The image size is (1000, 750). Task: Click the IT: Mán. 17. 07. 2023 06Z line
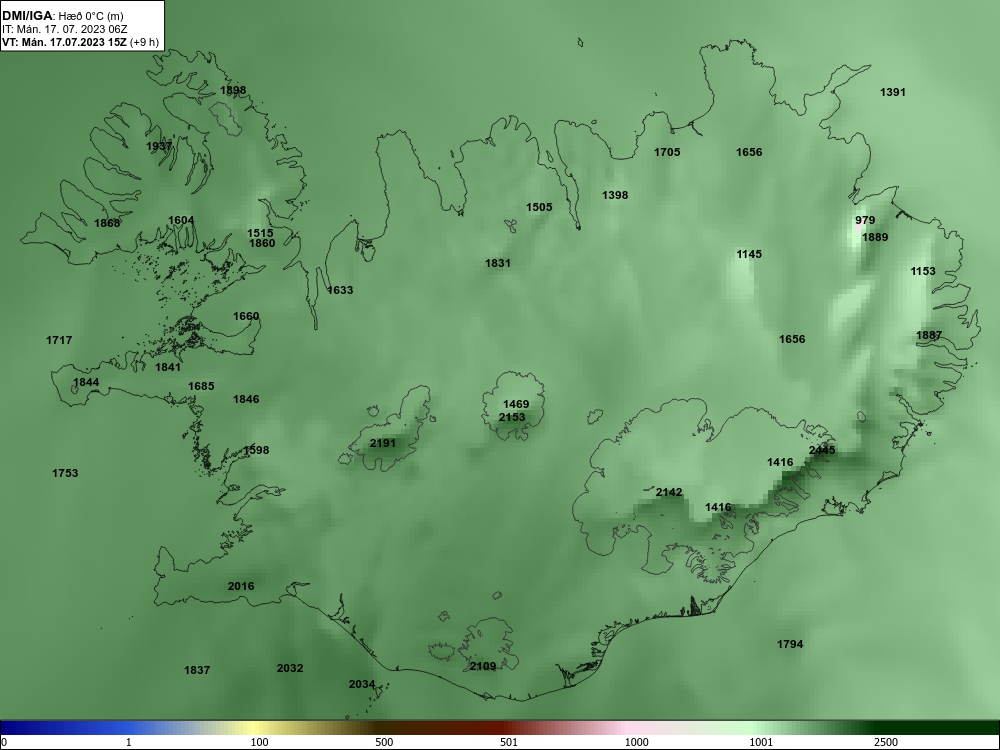click(x=64, y=29)
